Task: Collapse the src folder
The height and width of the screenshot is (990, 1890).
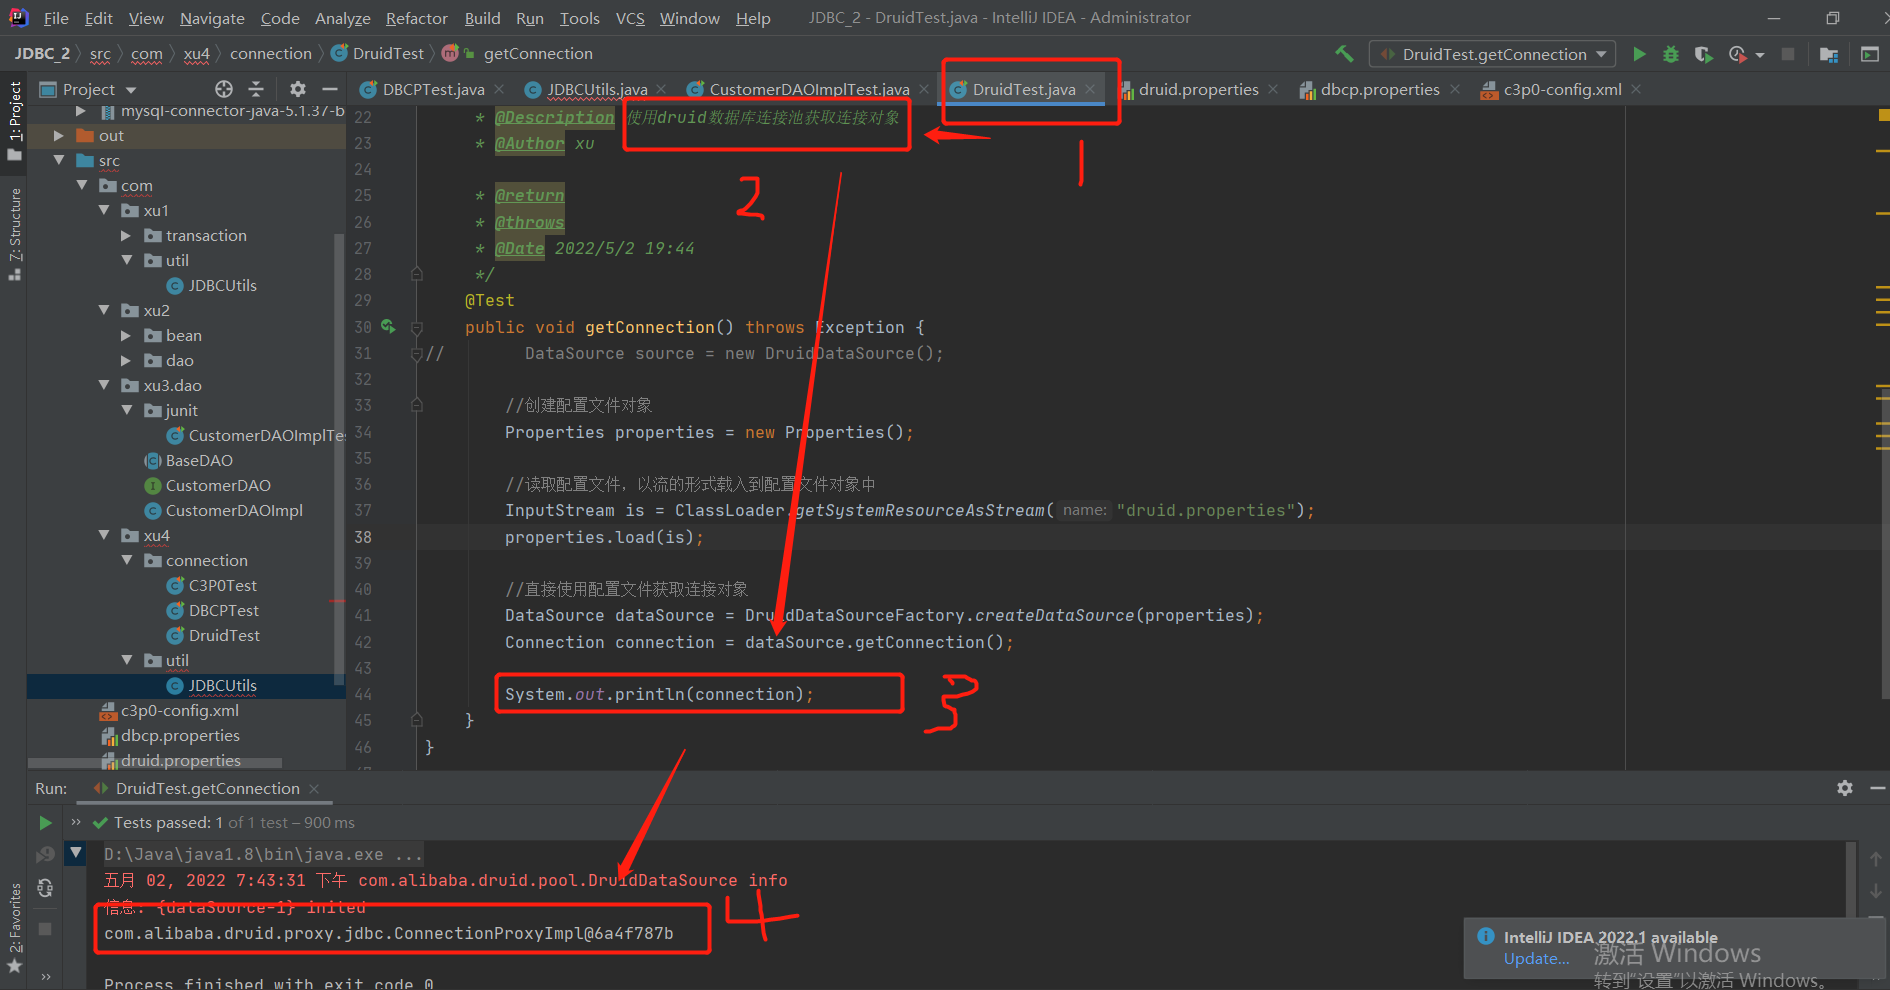Action: tap(59, 160)
